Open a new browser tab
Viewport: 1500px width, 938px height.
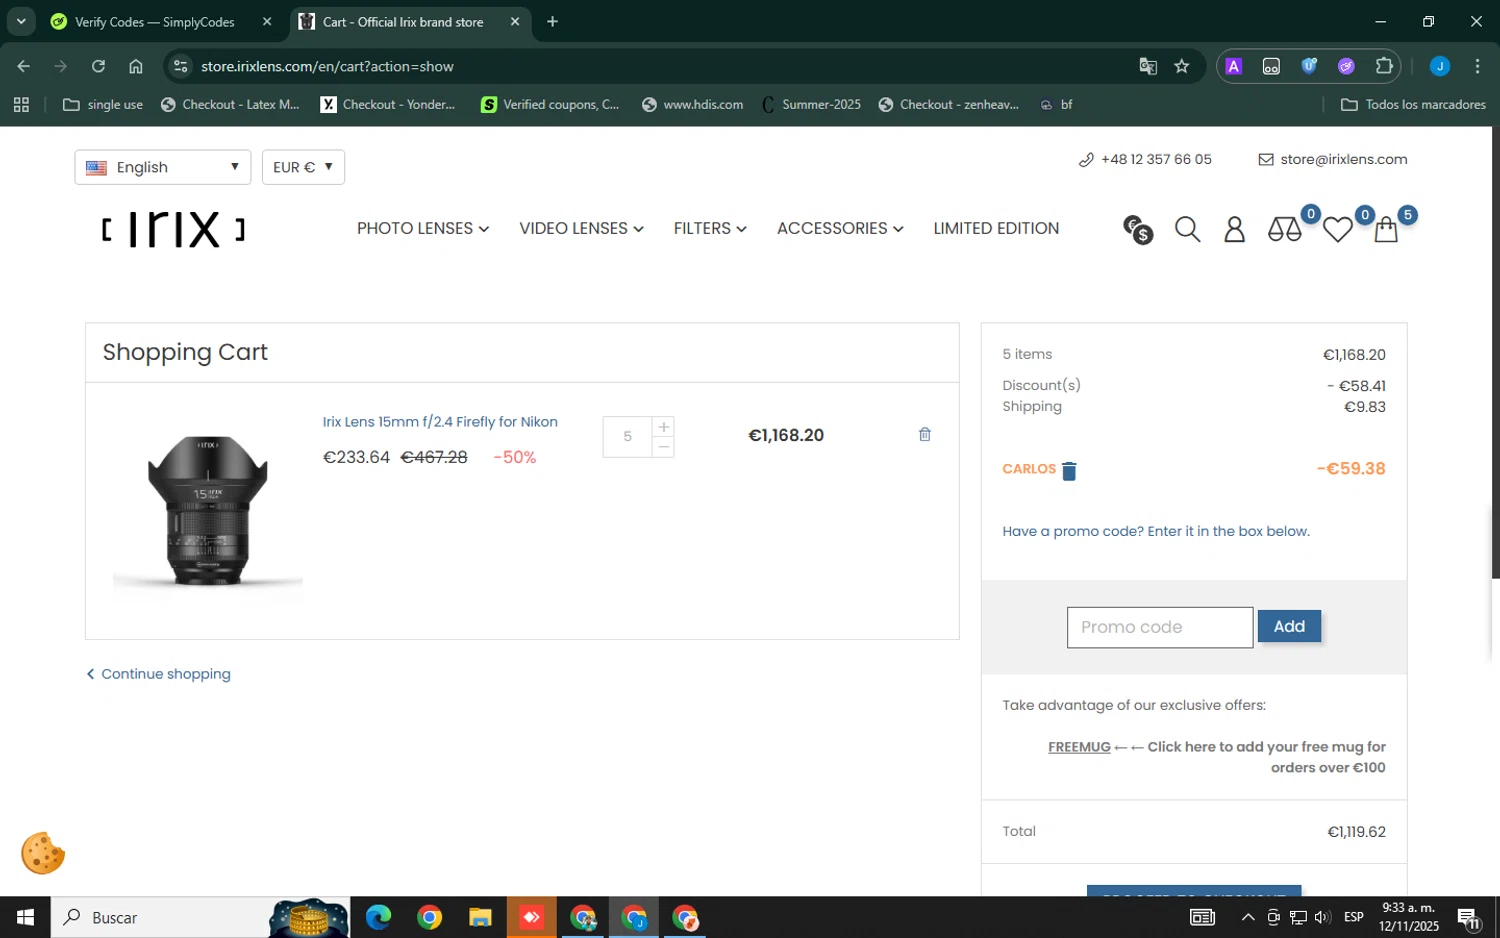[552, 21]
